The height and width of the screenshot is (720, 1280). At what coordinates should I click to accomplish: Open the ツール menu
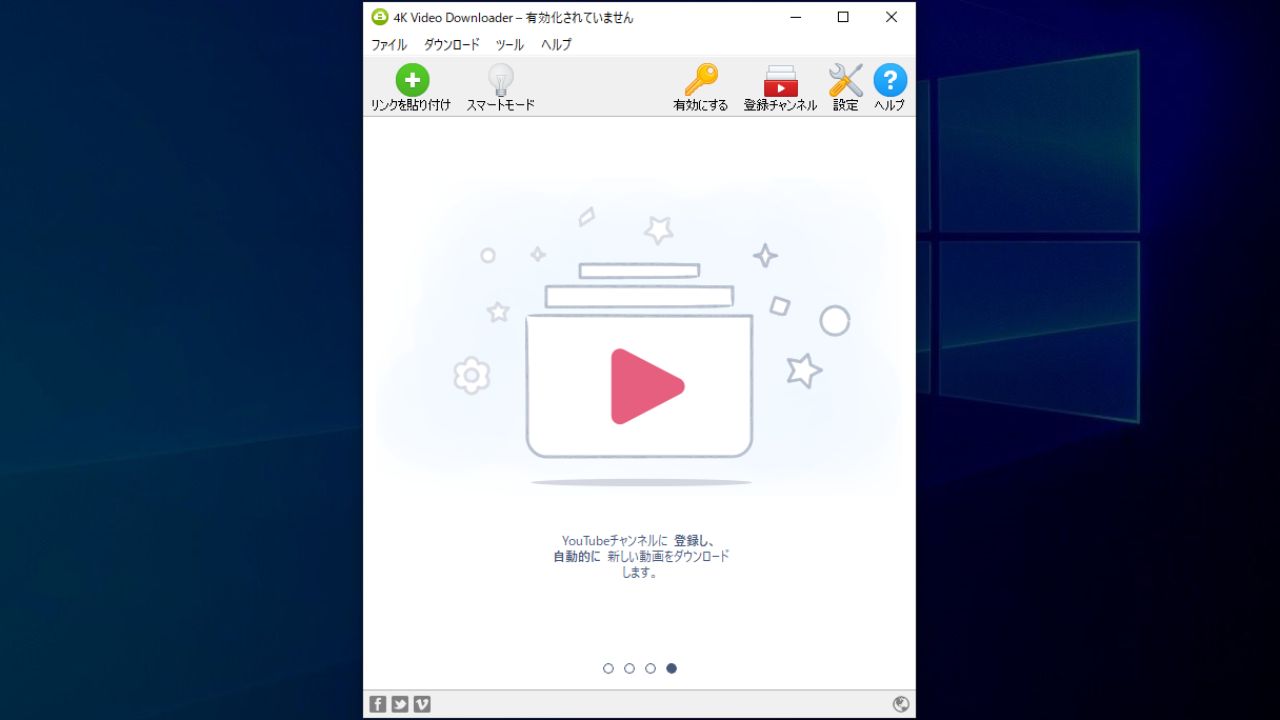[x=510, y=45]
